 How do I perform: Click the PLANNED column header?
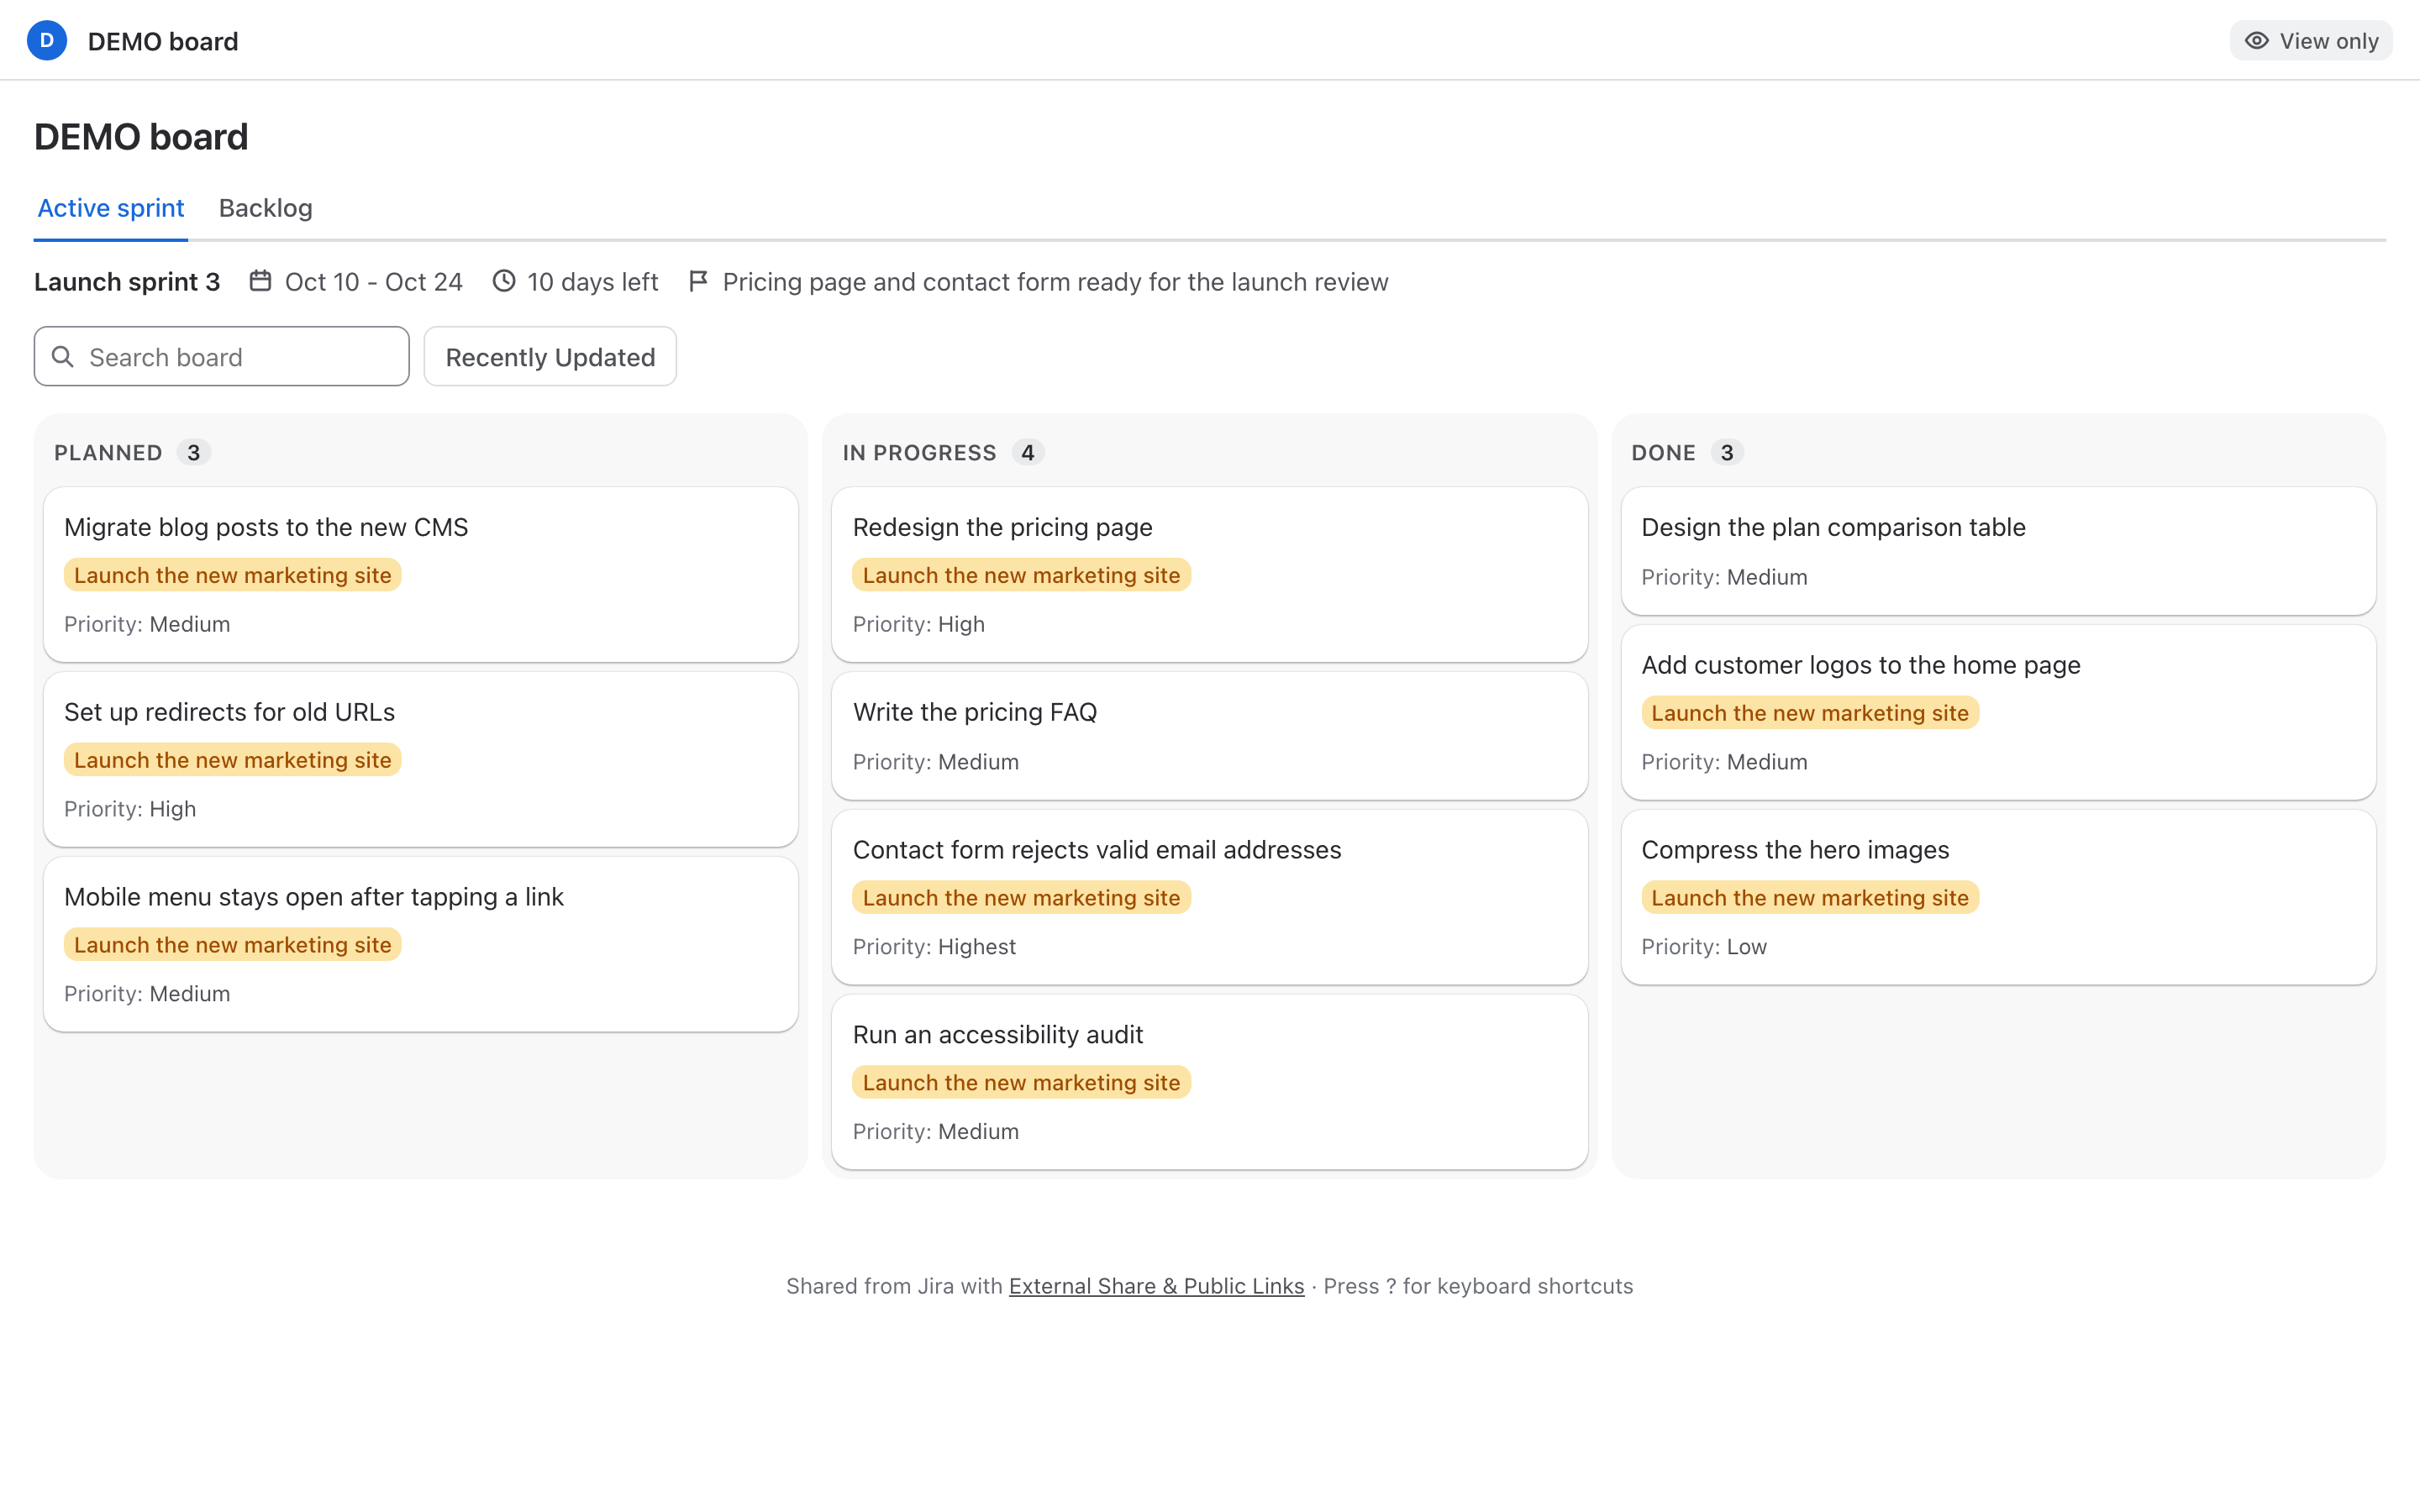point(108,453)
